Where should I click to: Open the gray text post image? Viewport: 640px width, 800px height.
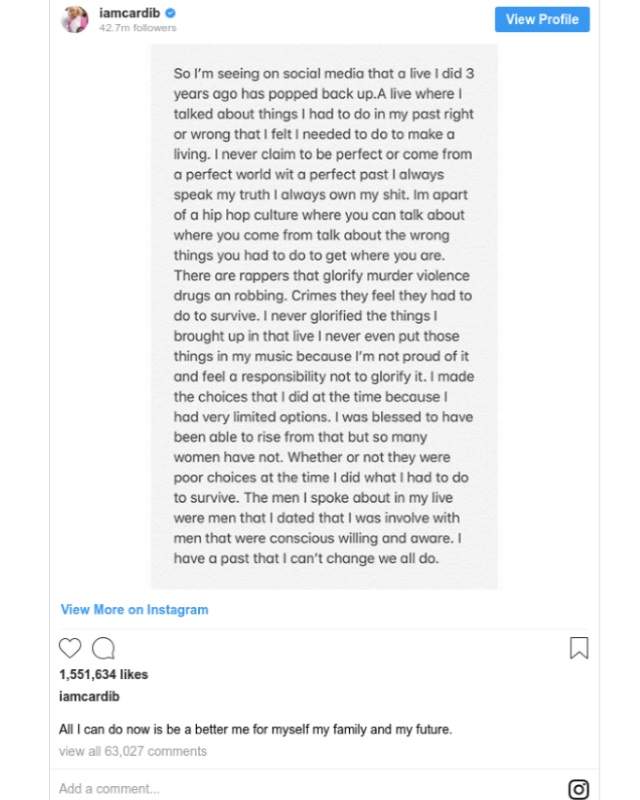pos(324,316)
